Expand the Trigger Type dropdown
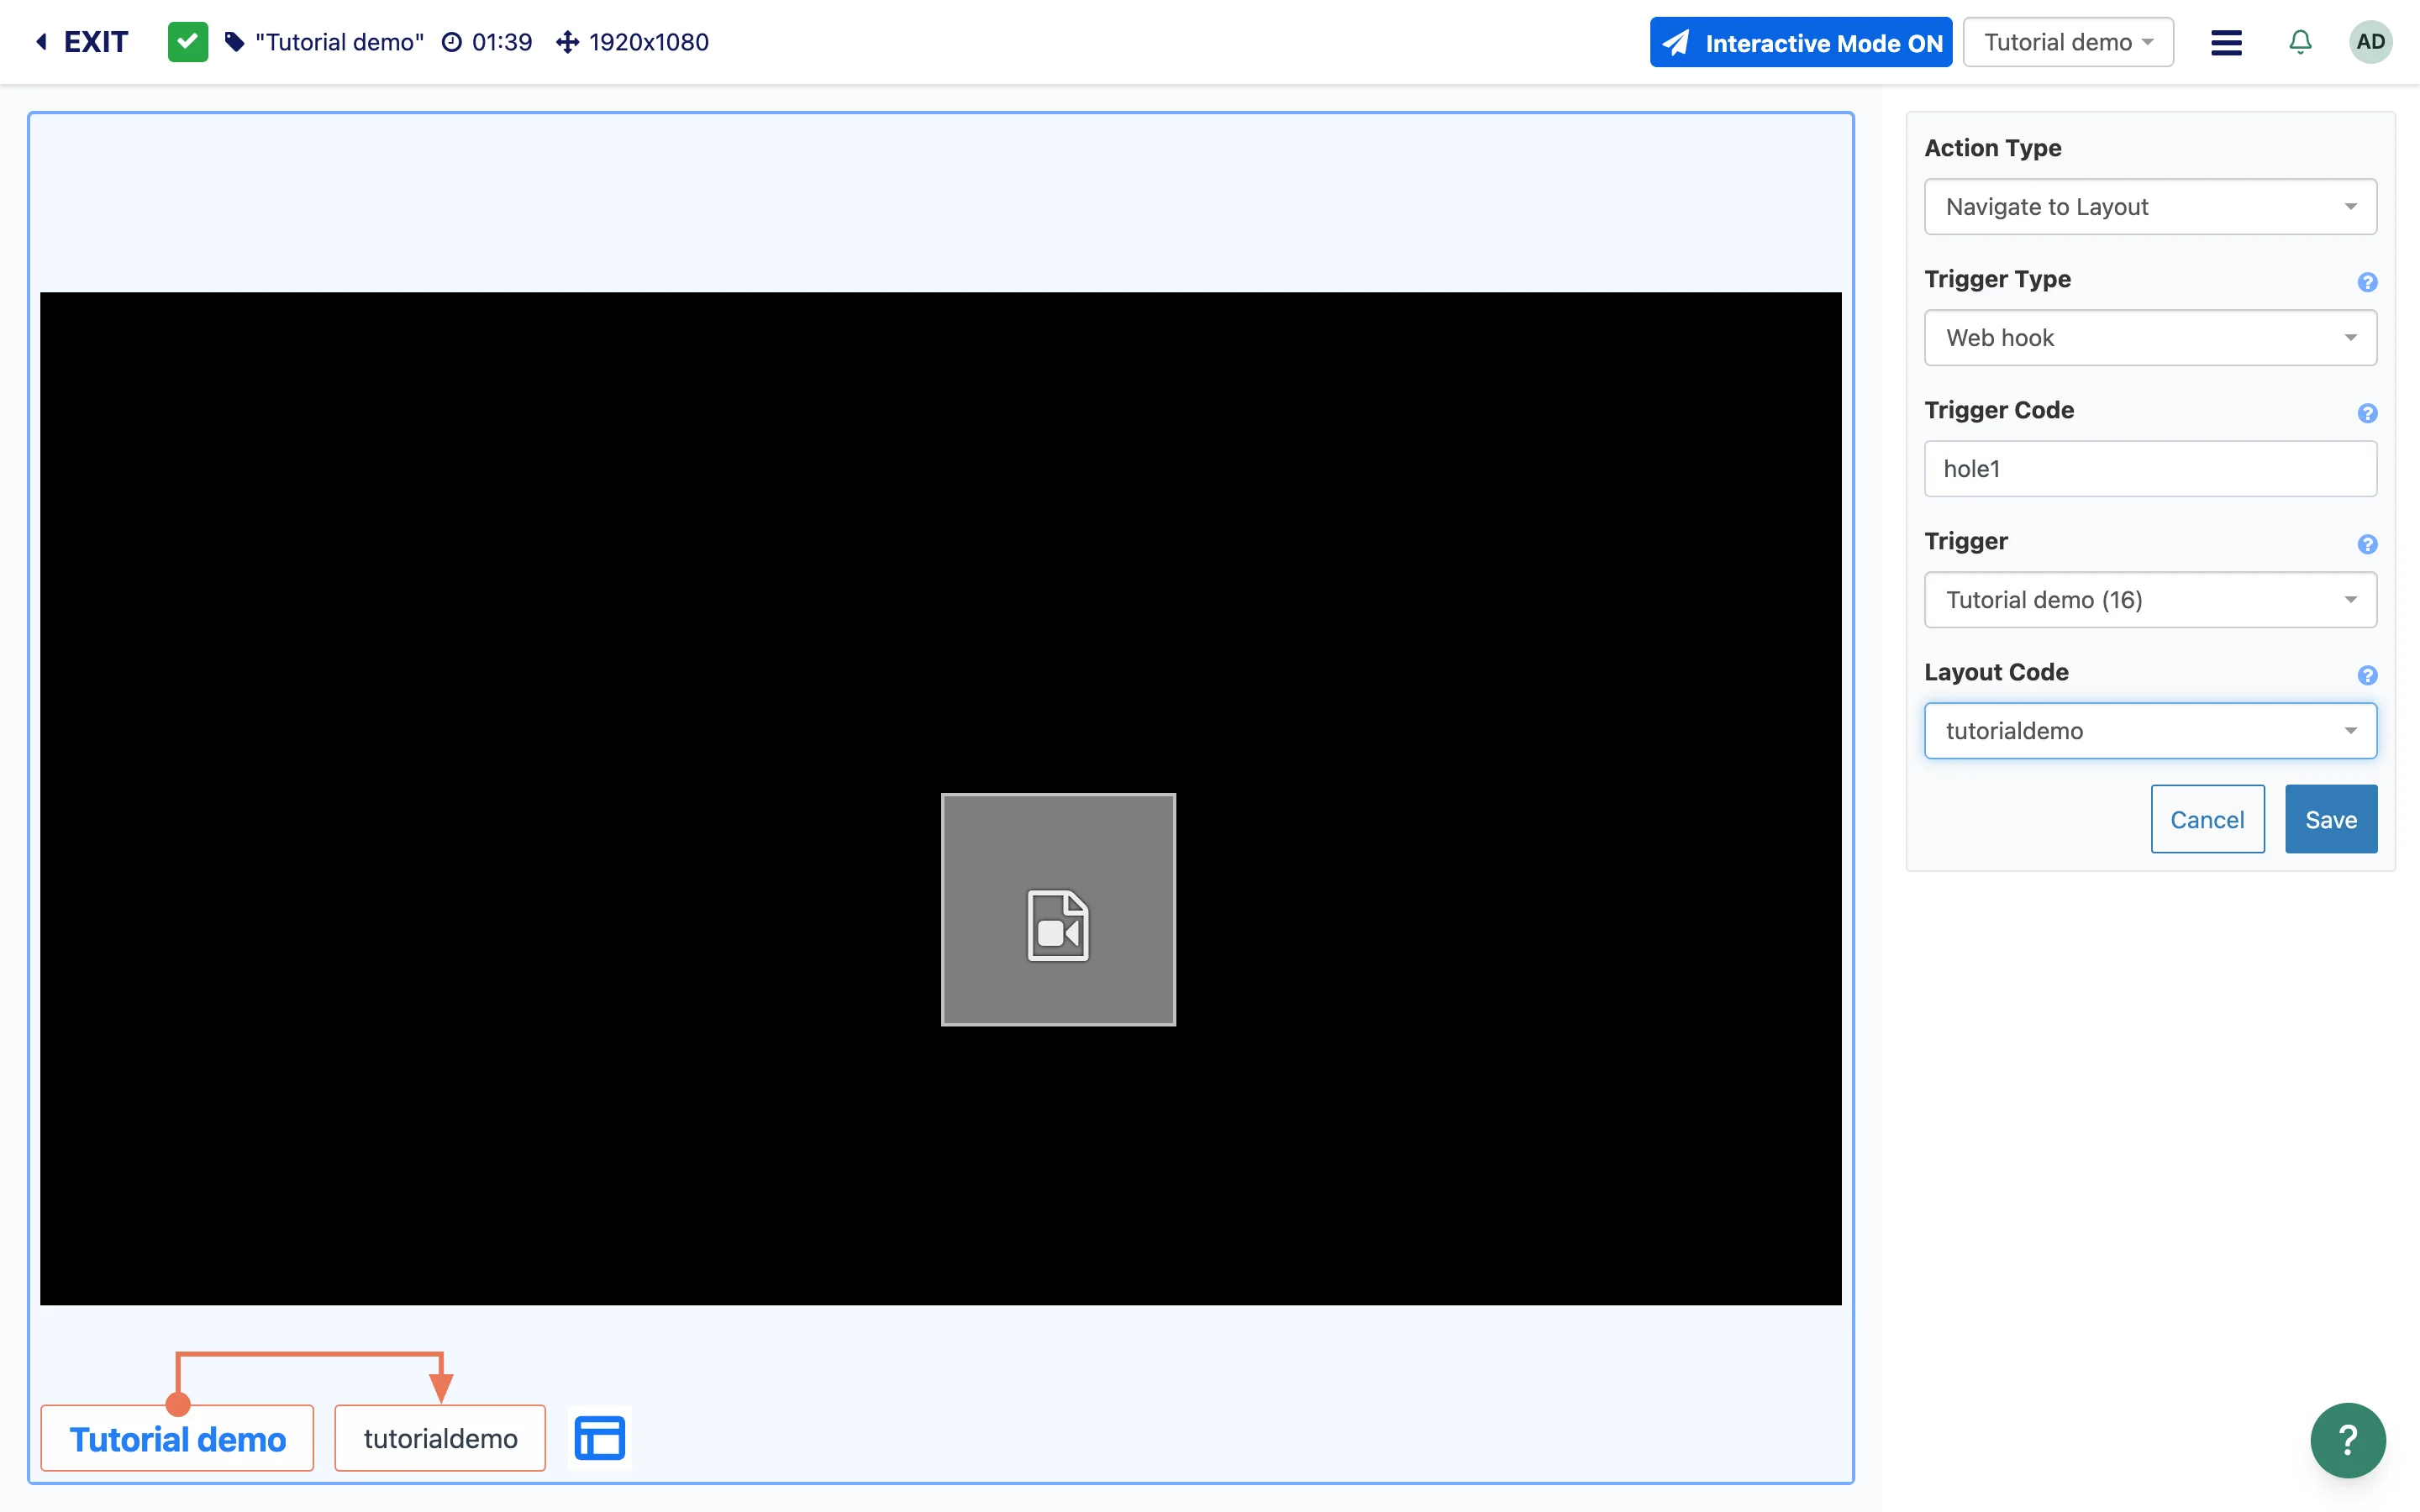This screenshot has height=1512, width=2420. [2150, 338]
